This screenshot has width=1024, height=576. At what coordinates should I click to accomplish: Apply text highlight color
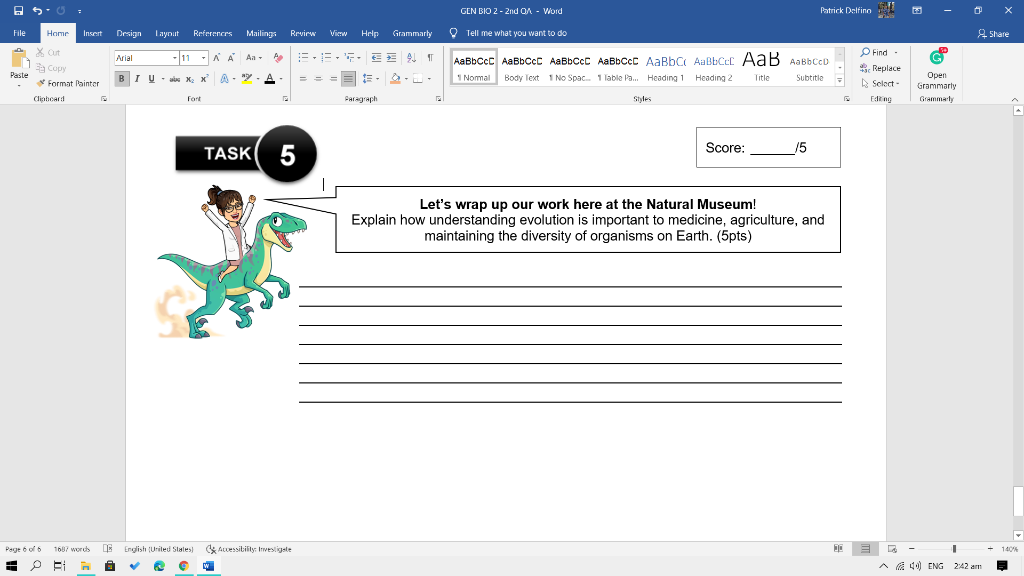(247, 79)
